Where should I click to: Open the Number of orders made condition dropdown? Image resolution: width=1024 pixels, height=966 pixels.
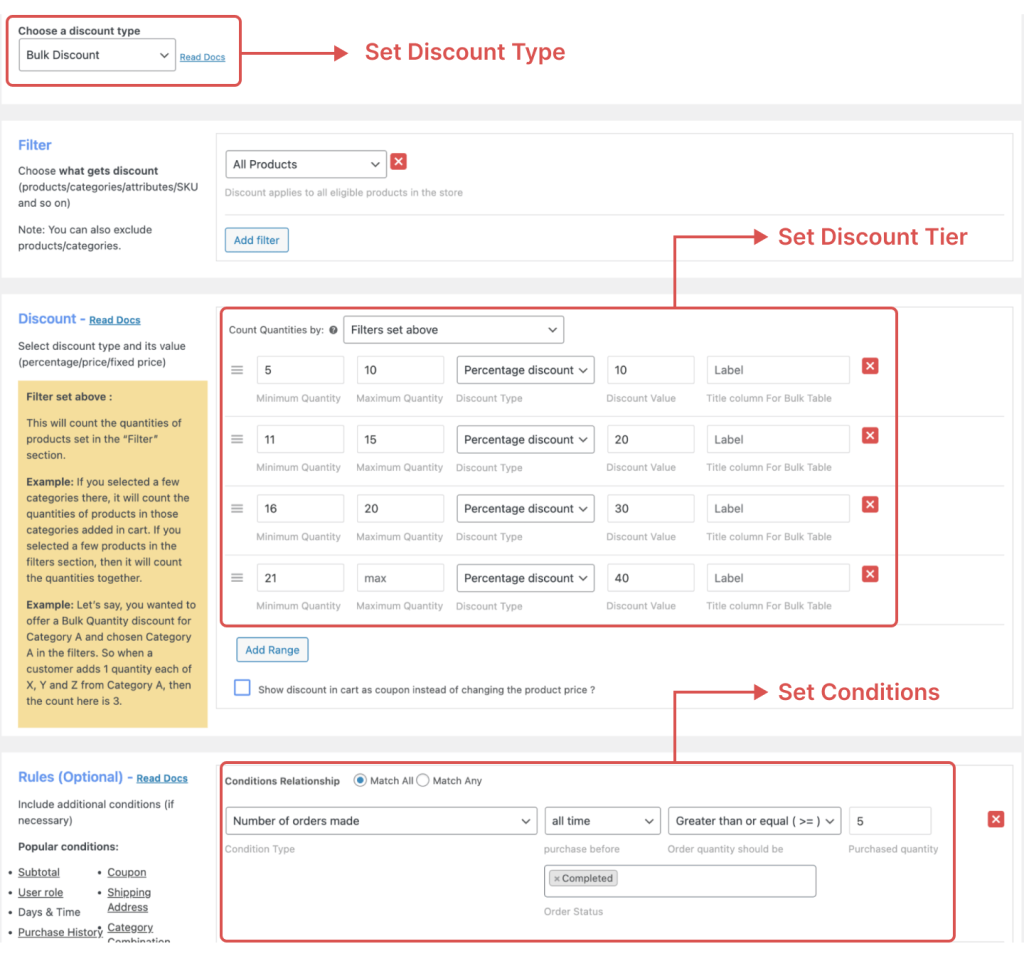point(381,820)
